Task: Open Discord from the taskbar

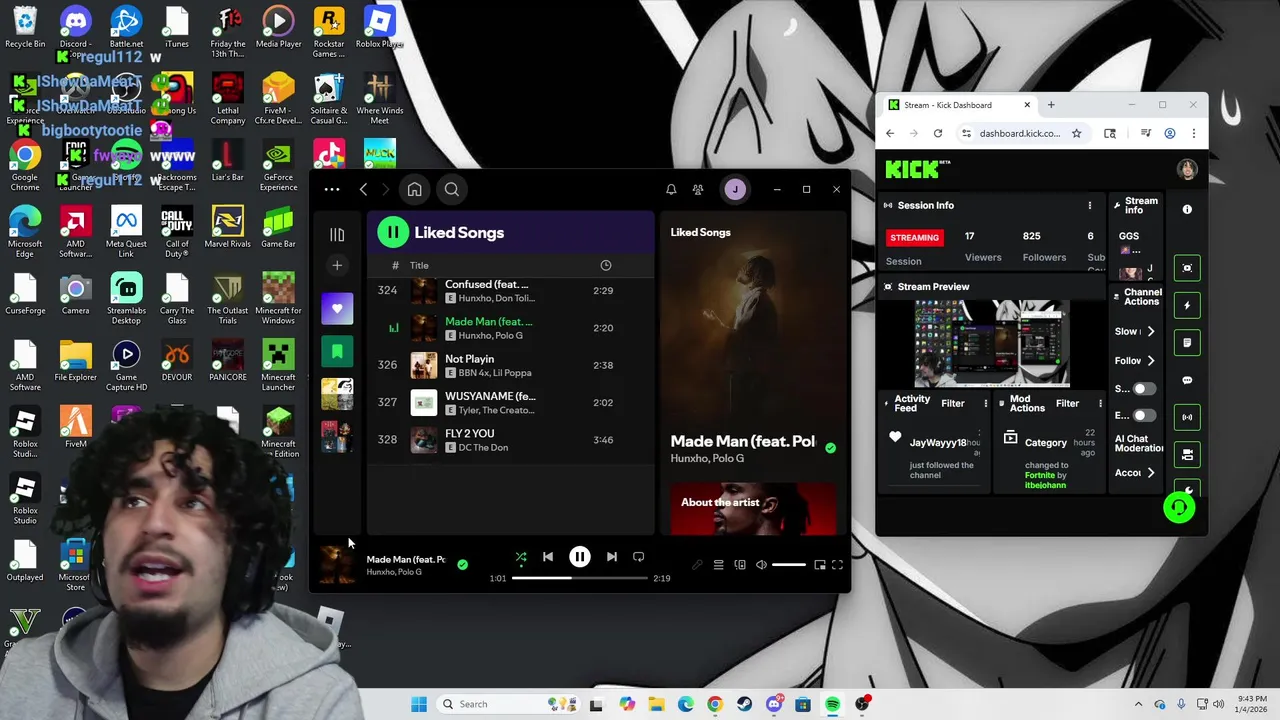Action: pyautogui.click(x=773, y=704)
